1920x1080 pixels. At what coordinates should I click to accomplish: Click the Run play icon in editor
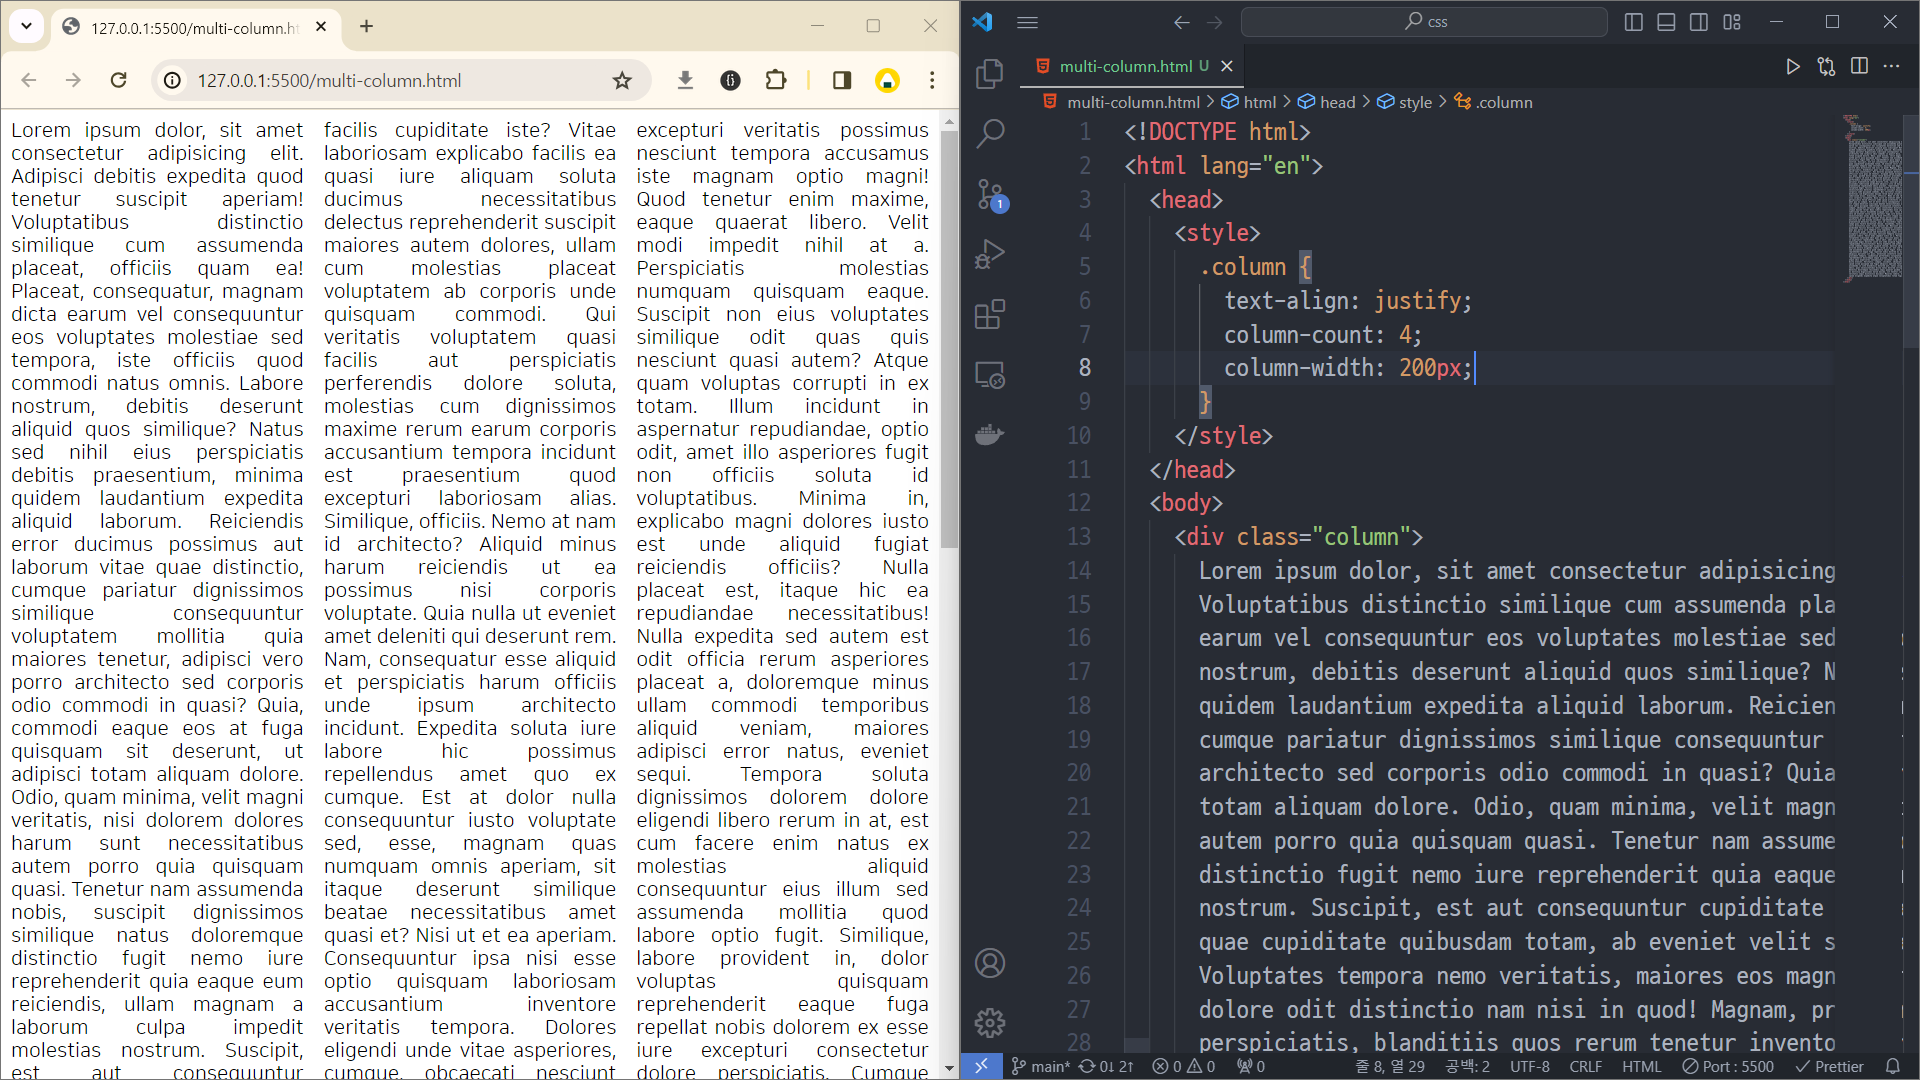tap(1793, 66)
